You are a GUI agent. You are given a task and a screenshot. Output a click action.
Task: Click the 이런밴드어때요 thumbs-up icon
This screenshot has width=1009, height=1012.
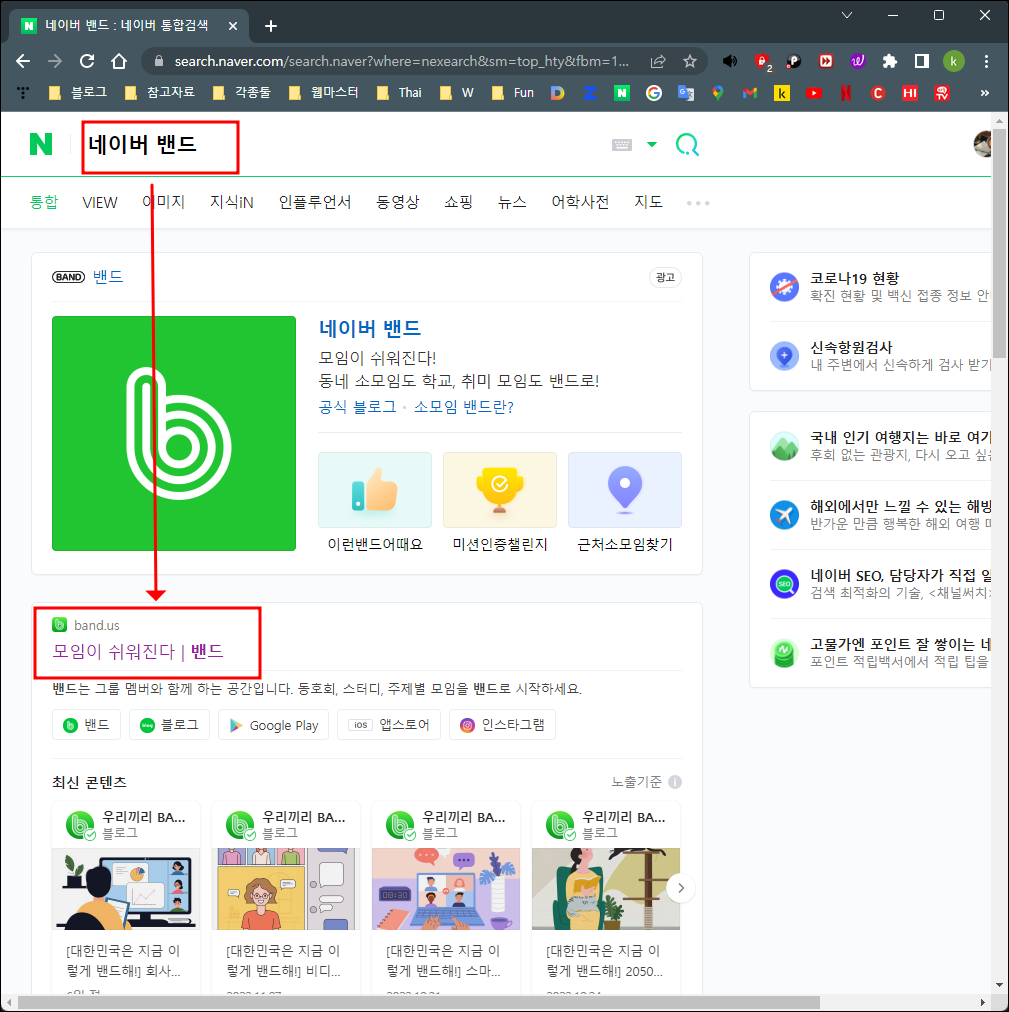coord(374,489)
